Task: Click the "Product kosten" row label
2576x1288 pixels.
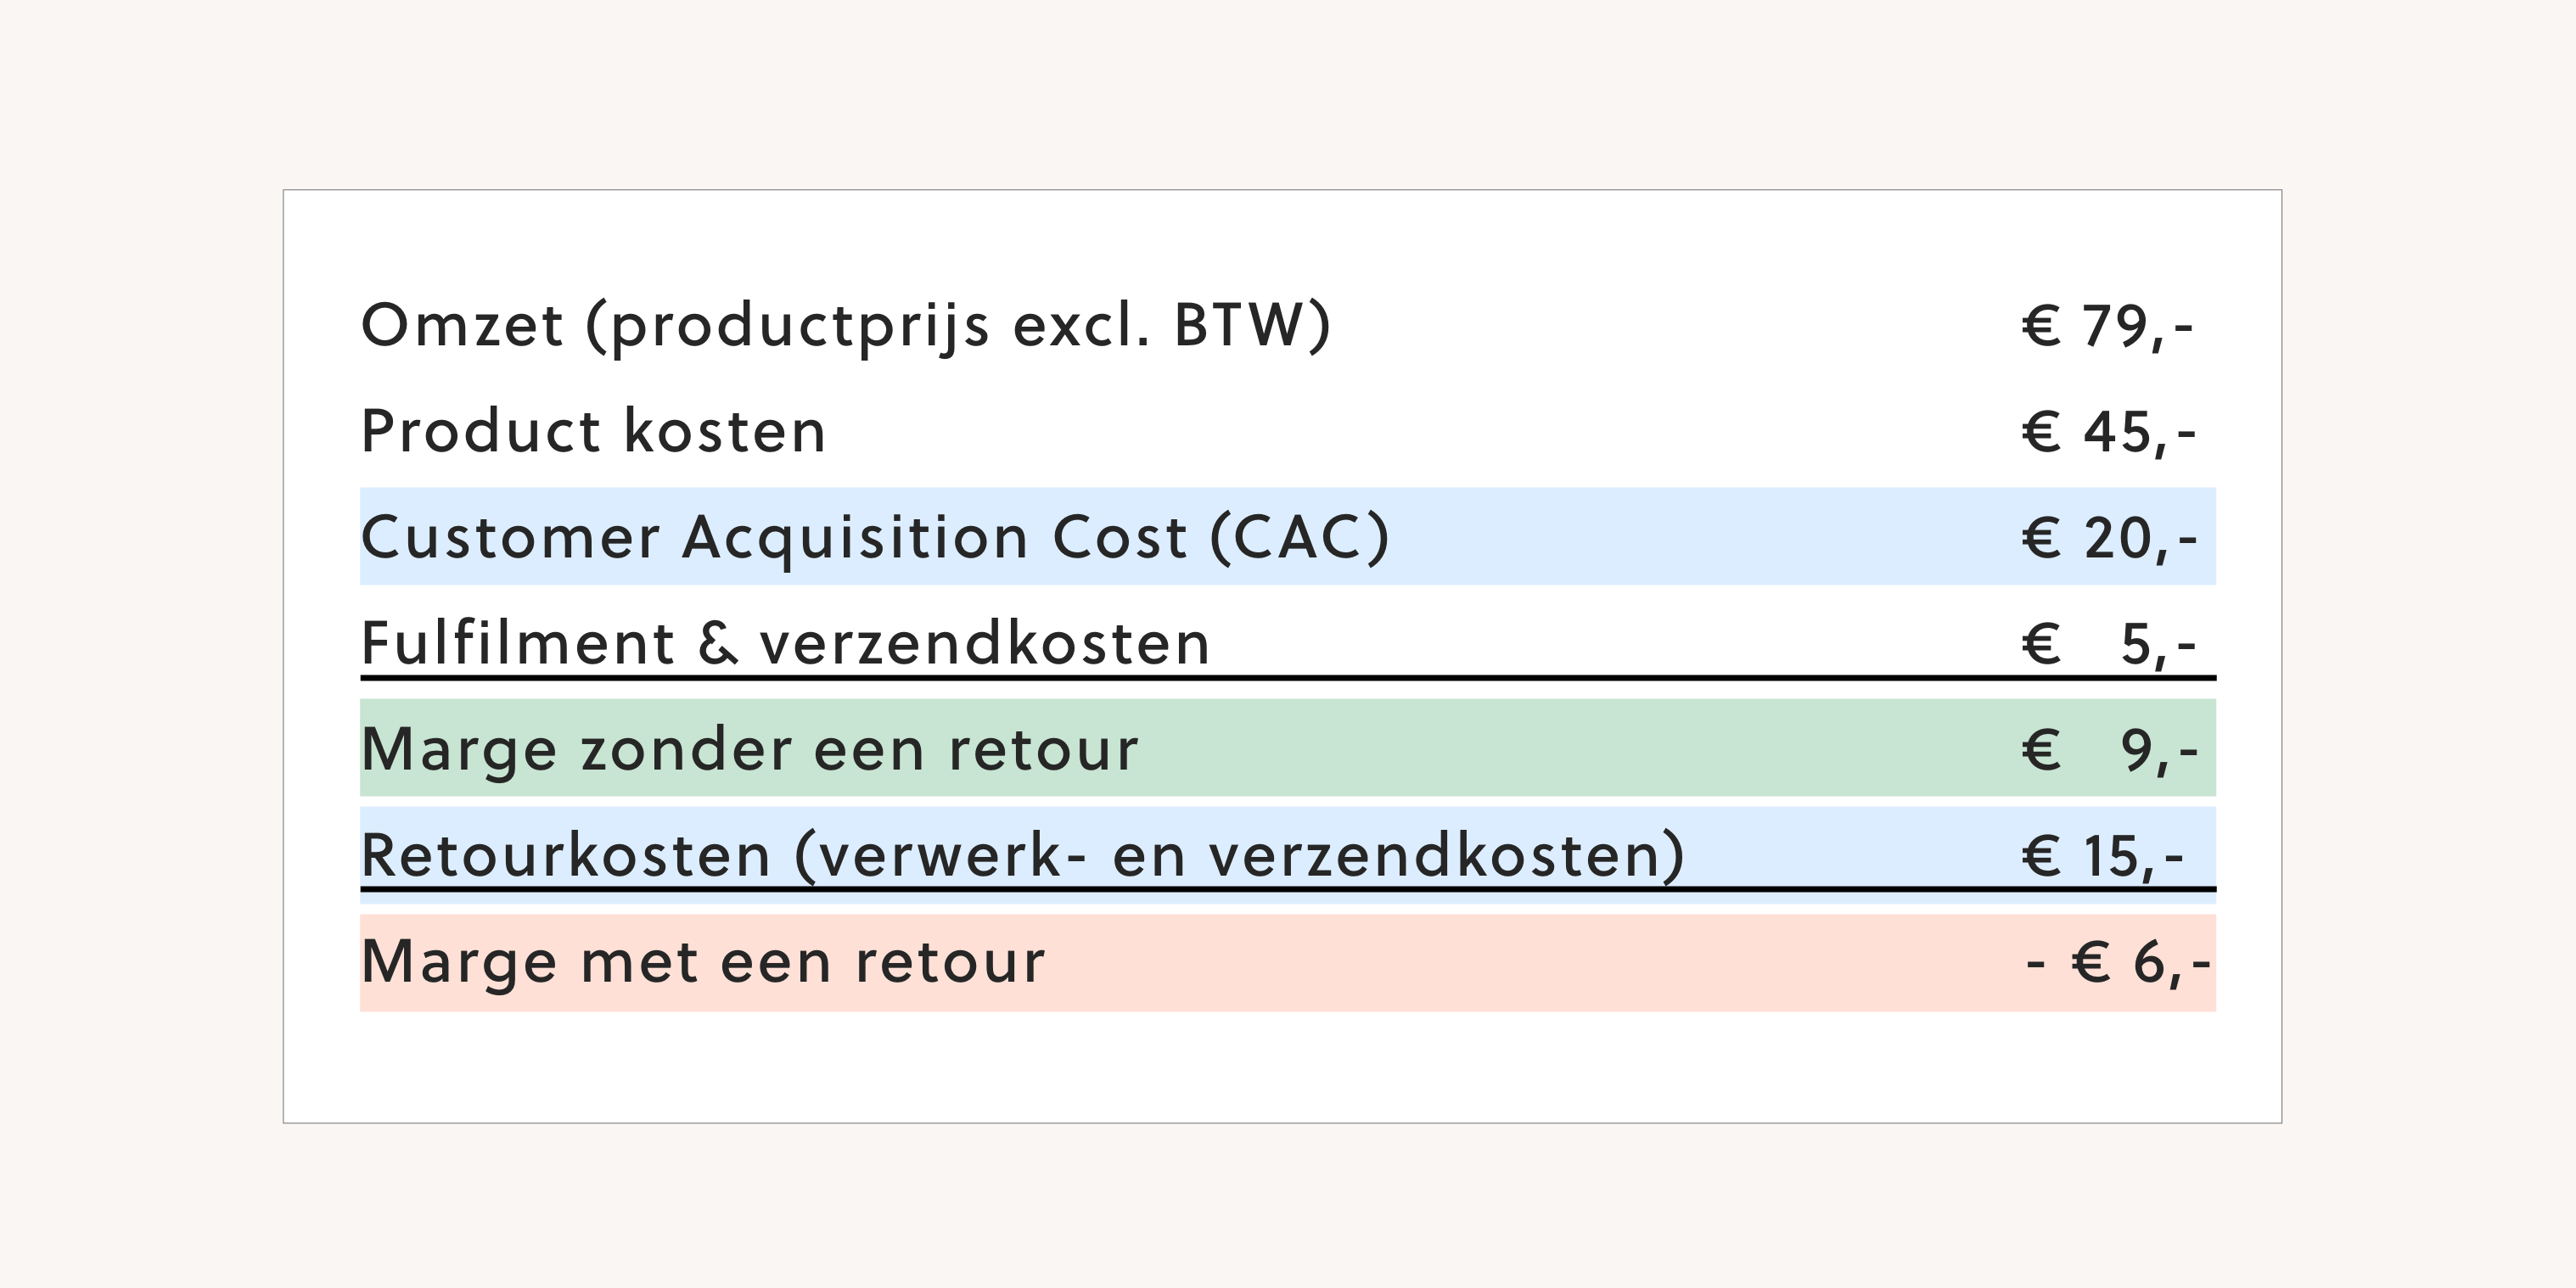Action: coord(593,432)
